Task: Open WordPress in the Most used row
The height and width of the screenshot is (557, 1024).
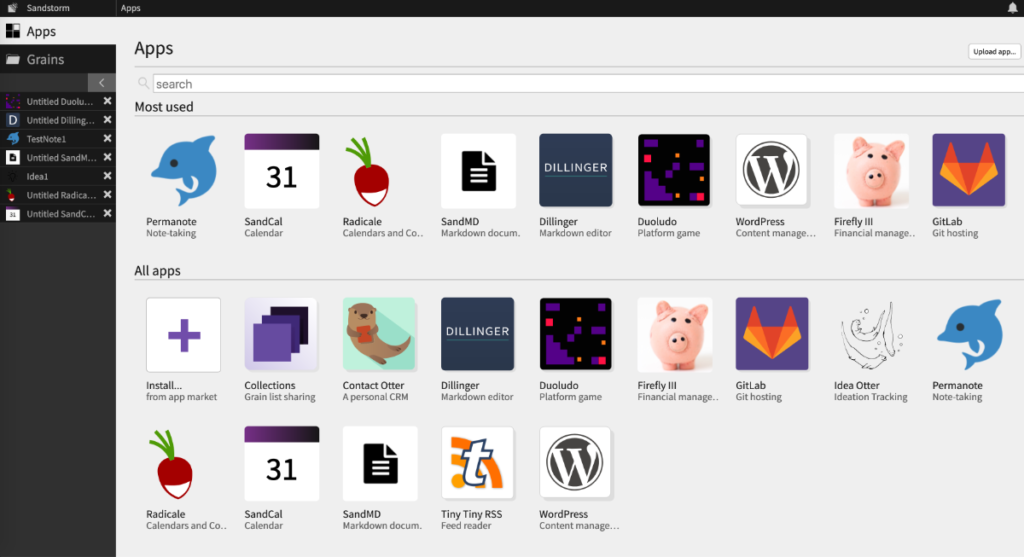Action: (x=772, y=171)
